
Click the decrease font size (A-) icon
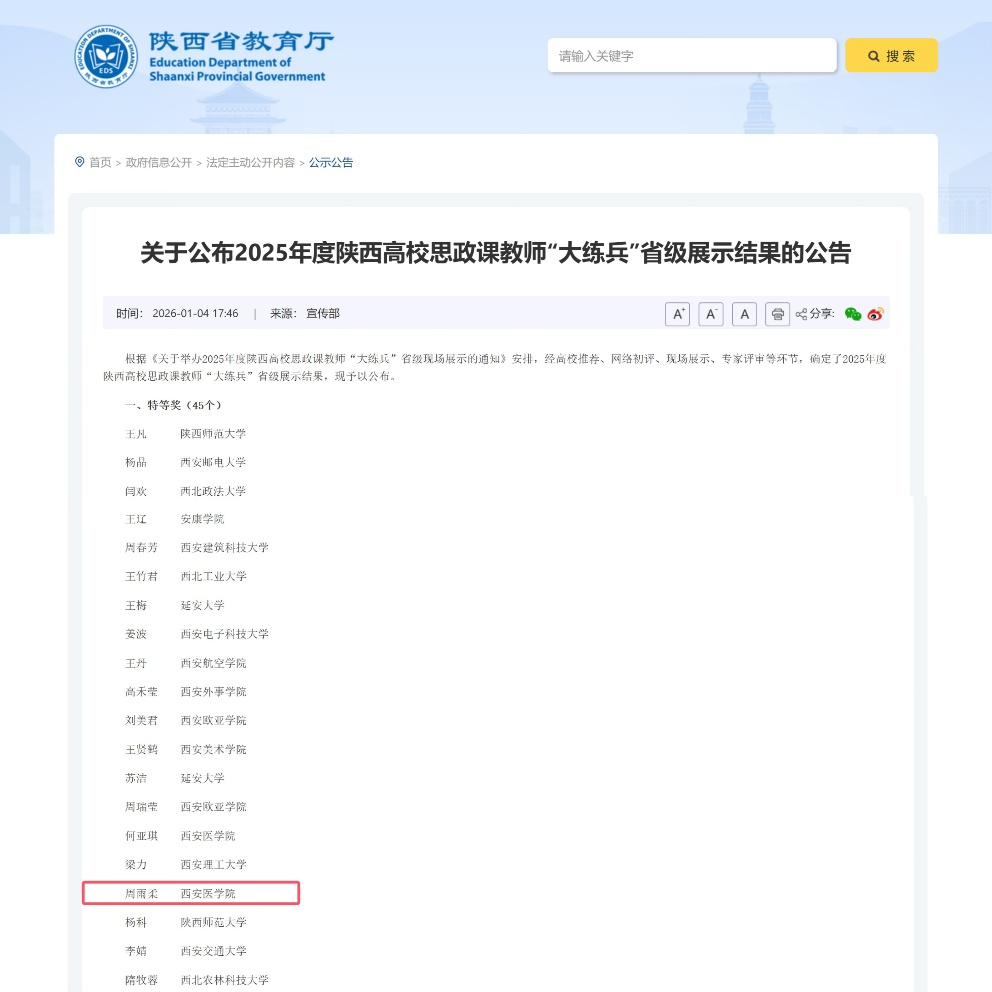pyautogui.click(x=711, y=314)
